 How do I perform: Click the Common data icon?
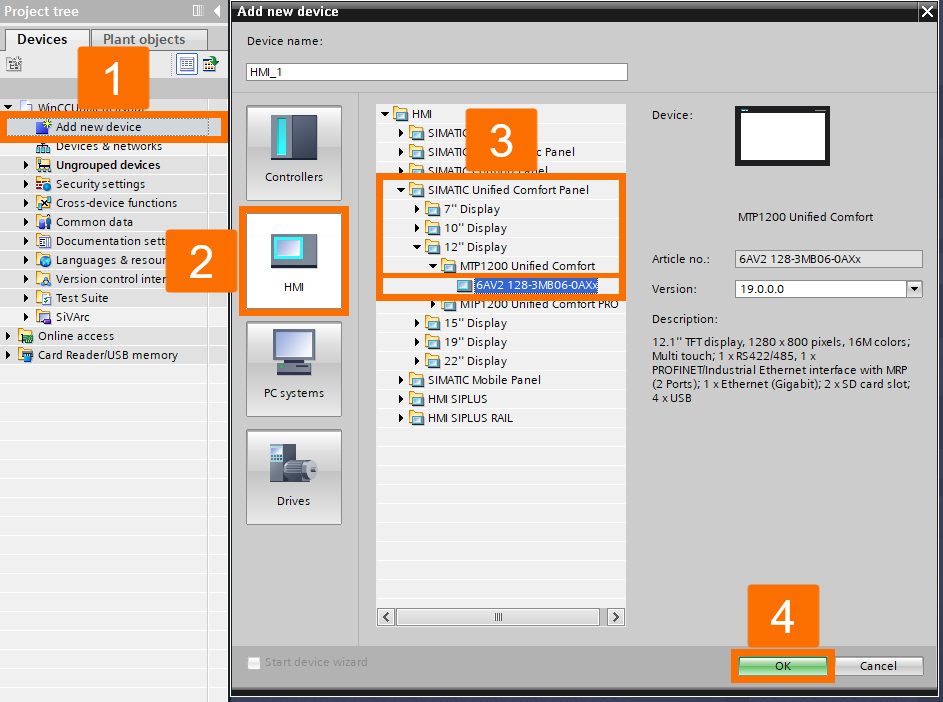[43, 222]
